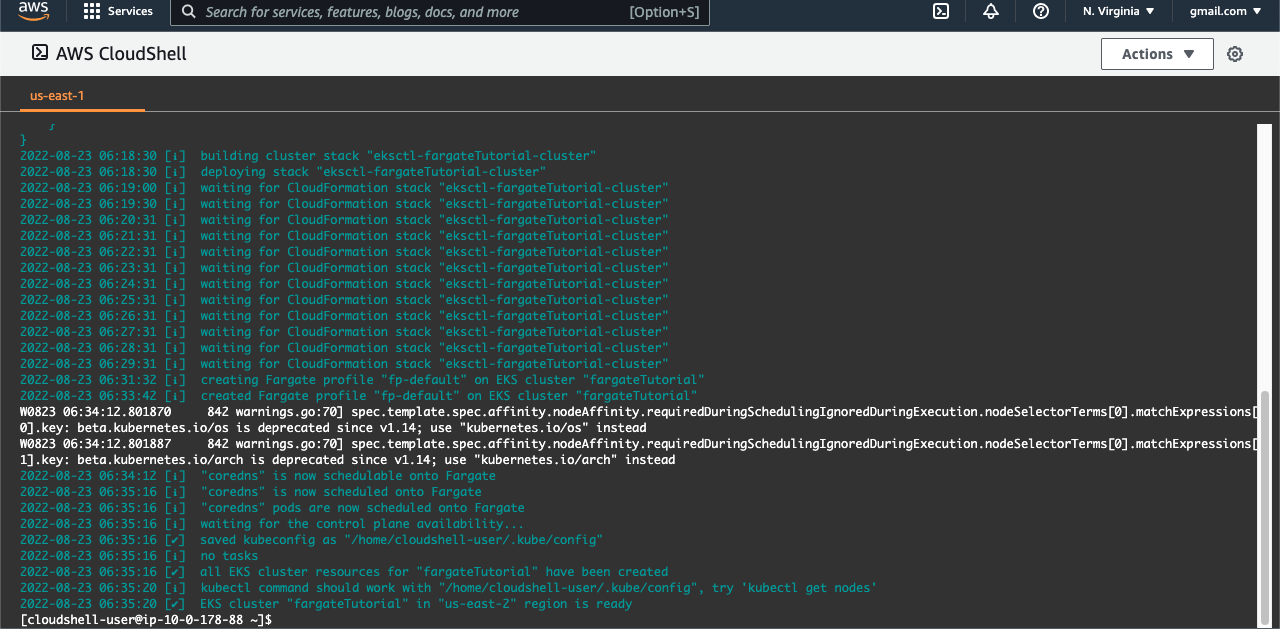Viewport: 1280px width, 629px height.
Task: Open the help question mark menu
Action: click(x=1041, y=12)
